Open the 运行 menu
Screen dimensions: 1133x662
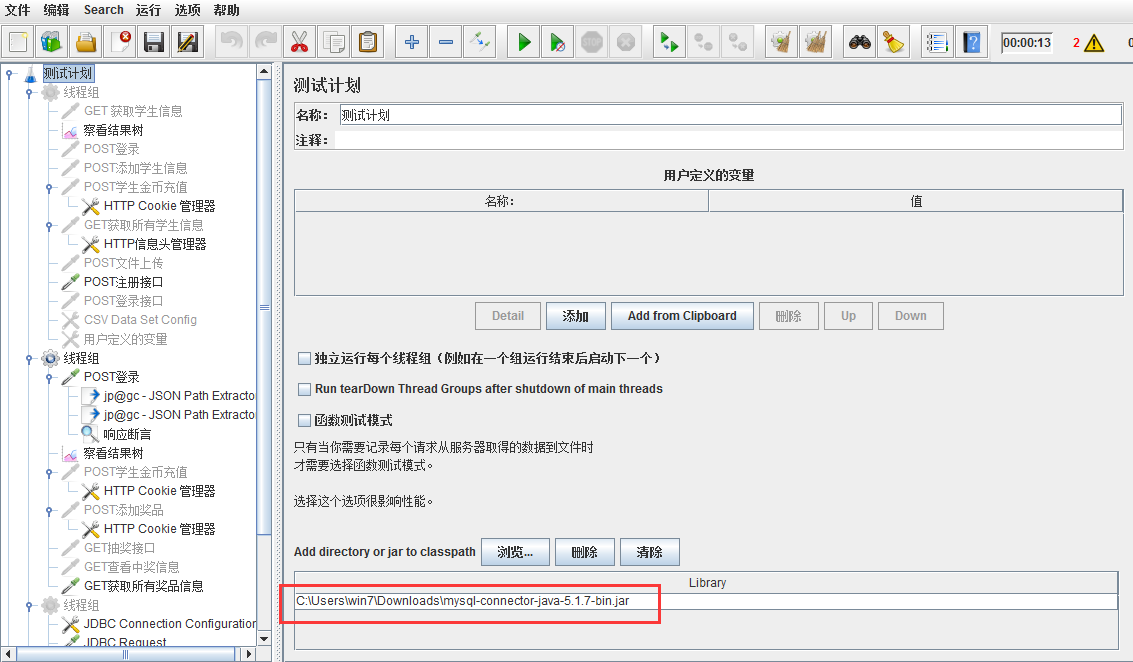(x=148, y=10)
